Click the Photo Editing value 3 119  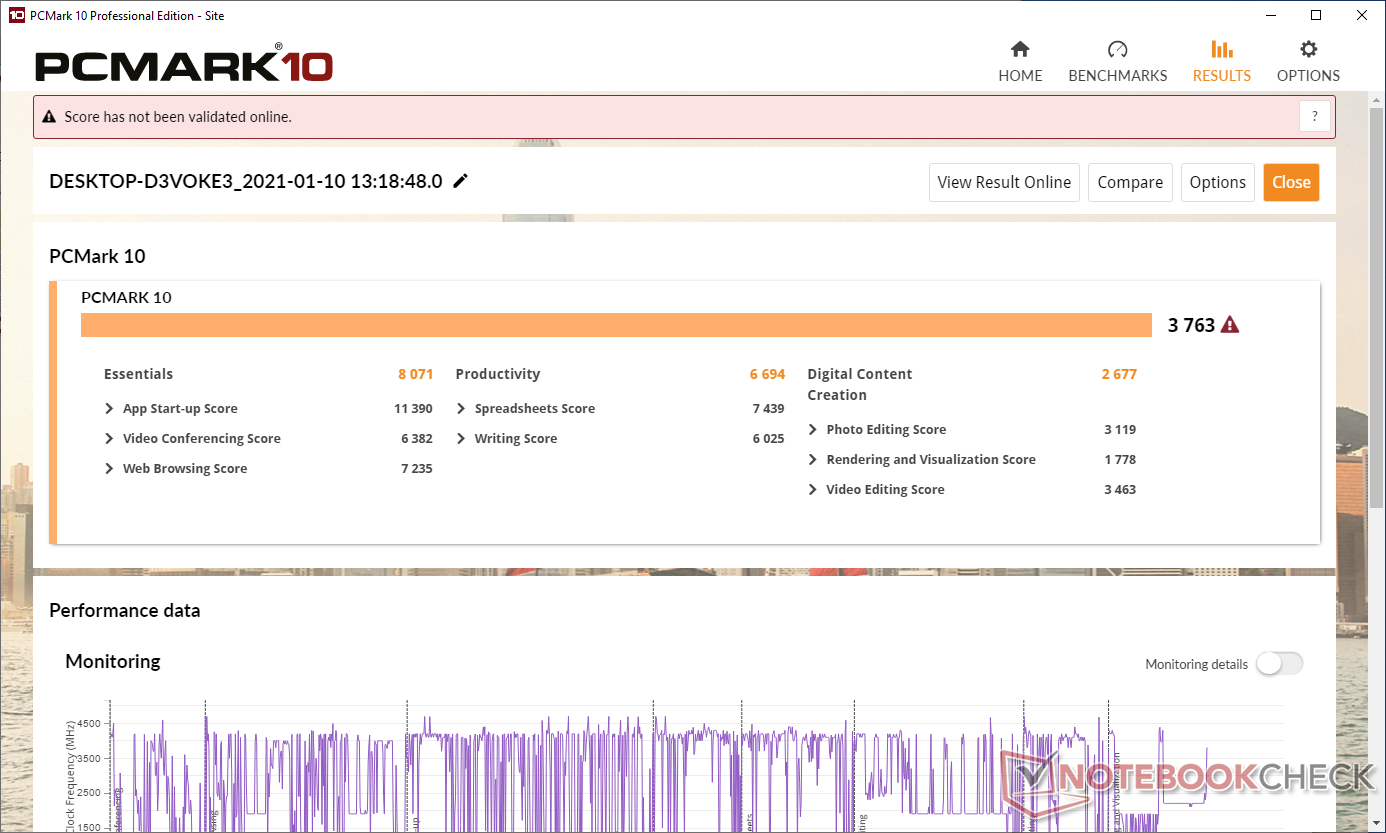coord(1120,430)
